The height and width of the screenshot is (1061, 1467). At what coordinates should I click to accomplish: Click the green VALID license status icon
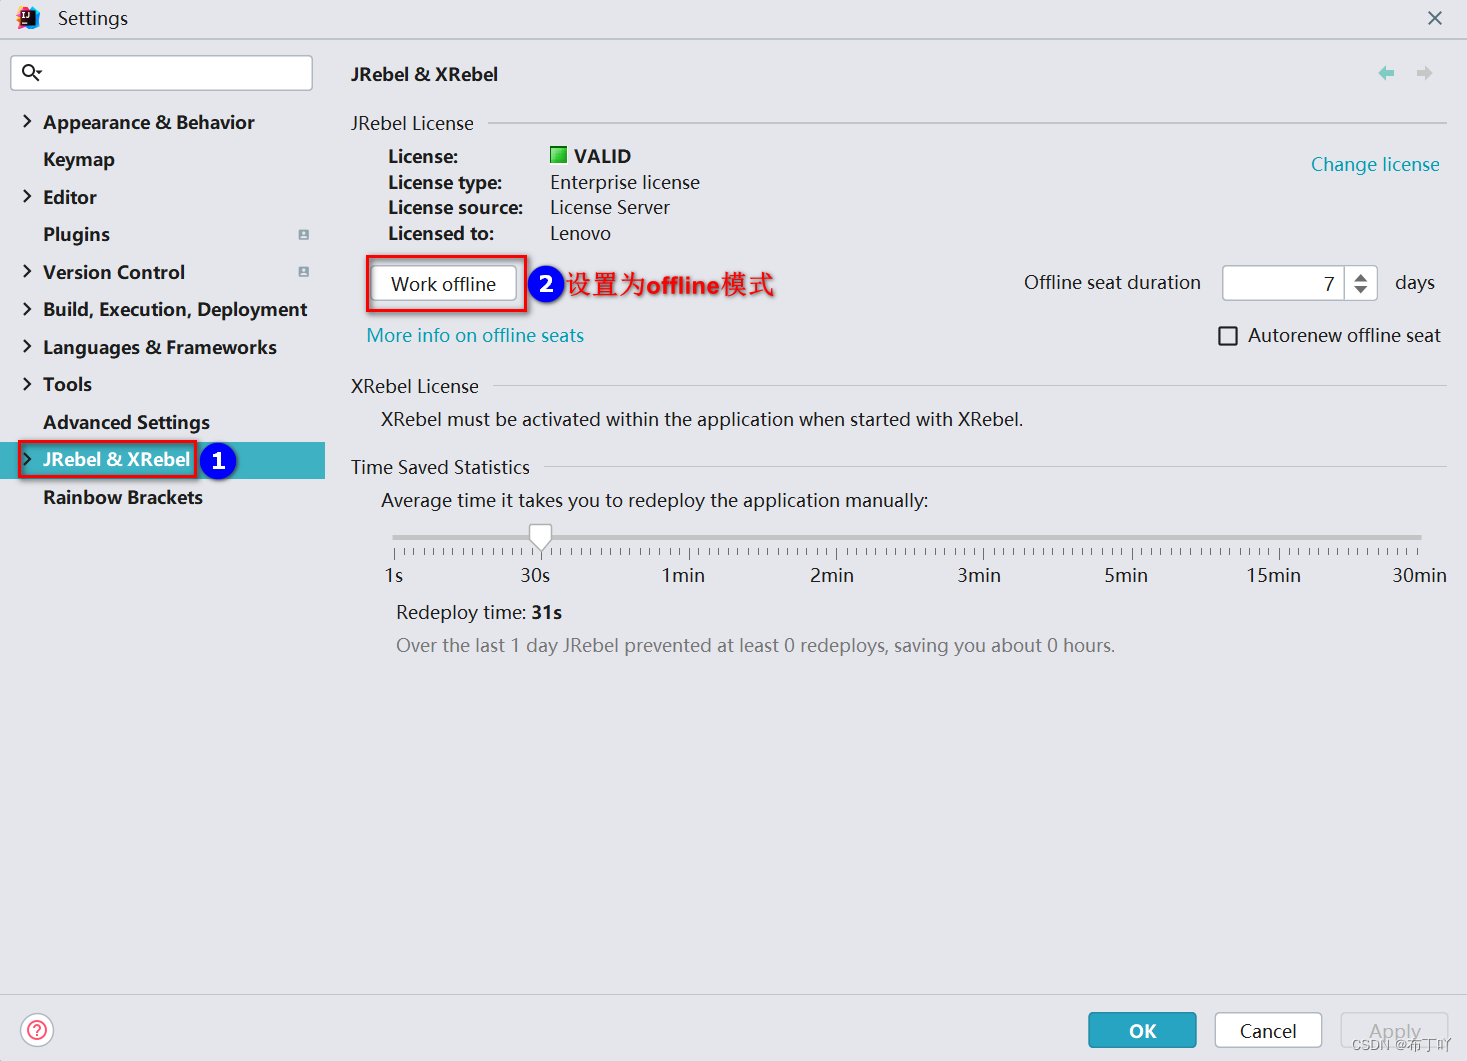click(x=558, y=155)
